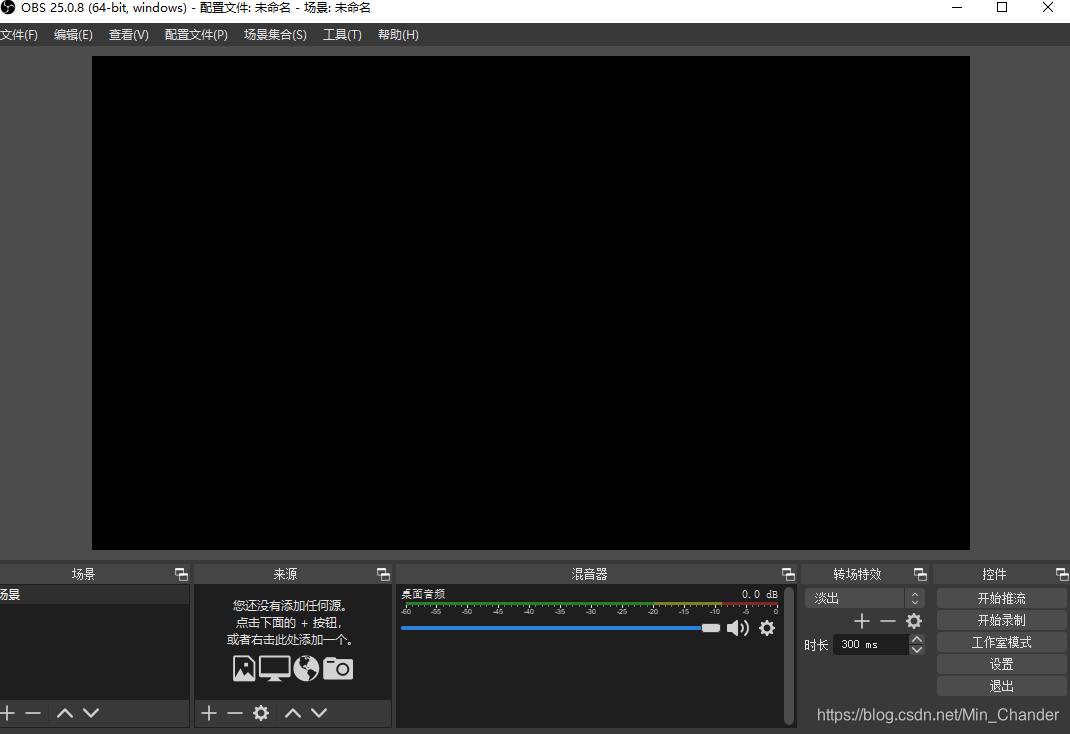Open the 淡出 transition dropdown
This screenshot has width=1070, height=734.
click(x=865, y=598)
